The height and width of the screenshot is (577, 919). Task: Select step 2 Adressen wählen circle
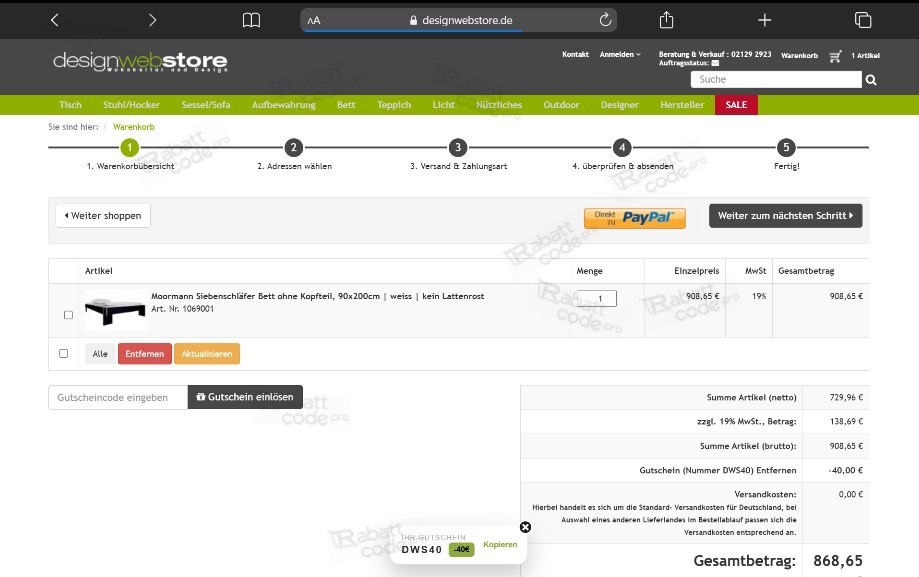(x=294, y=148)
